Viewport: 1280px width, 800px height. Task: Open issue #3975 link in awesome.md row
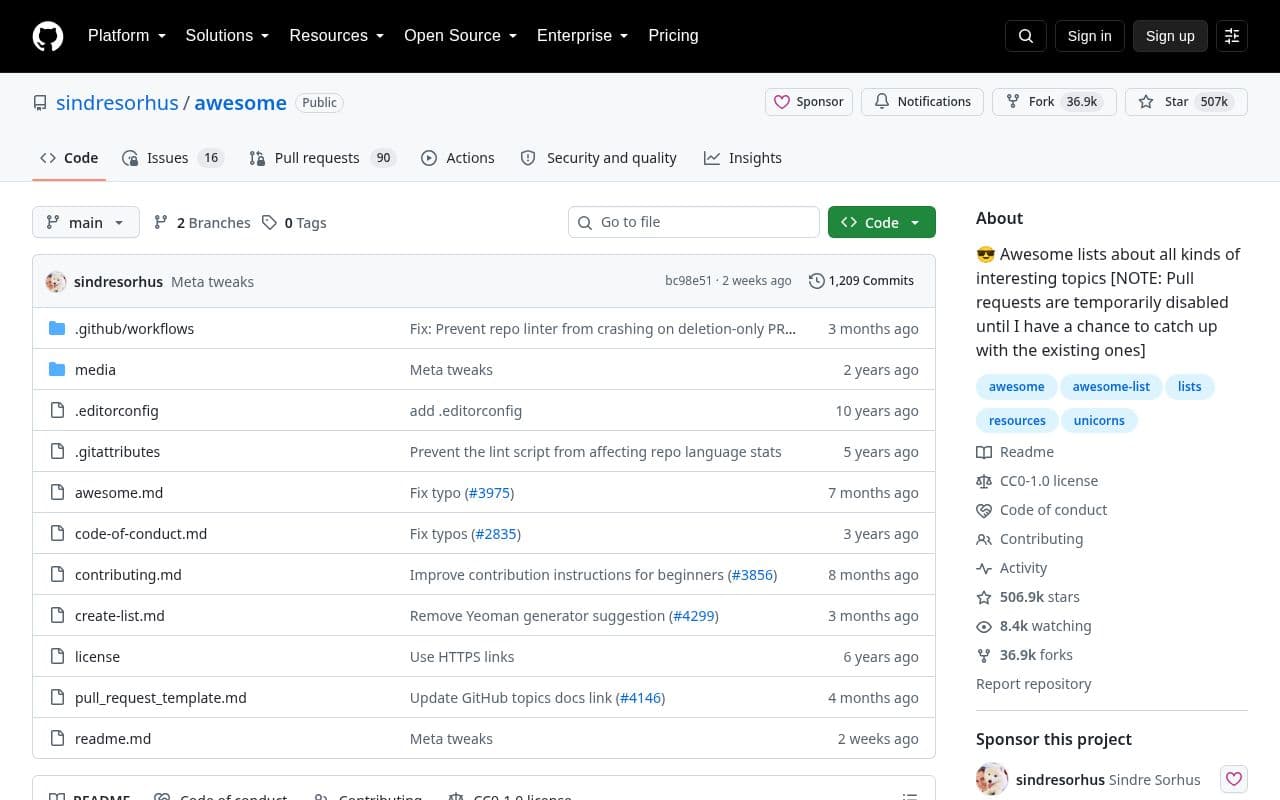(x=489, y=493)
